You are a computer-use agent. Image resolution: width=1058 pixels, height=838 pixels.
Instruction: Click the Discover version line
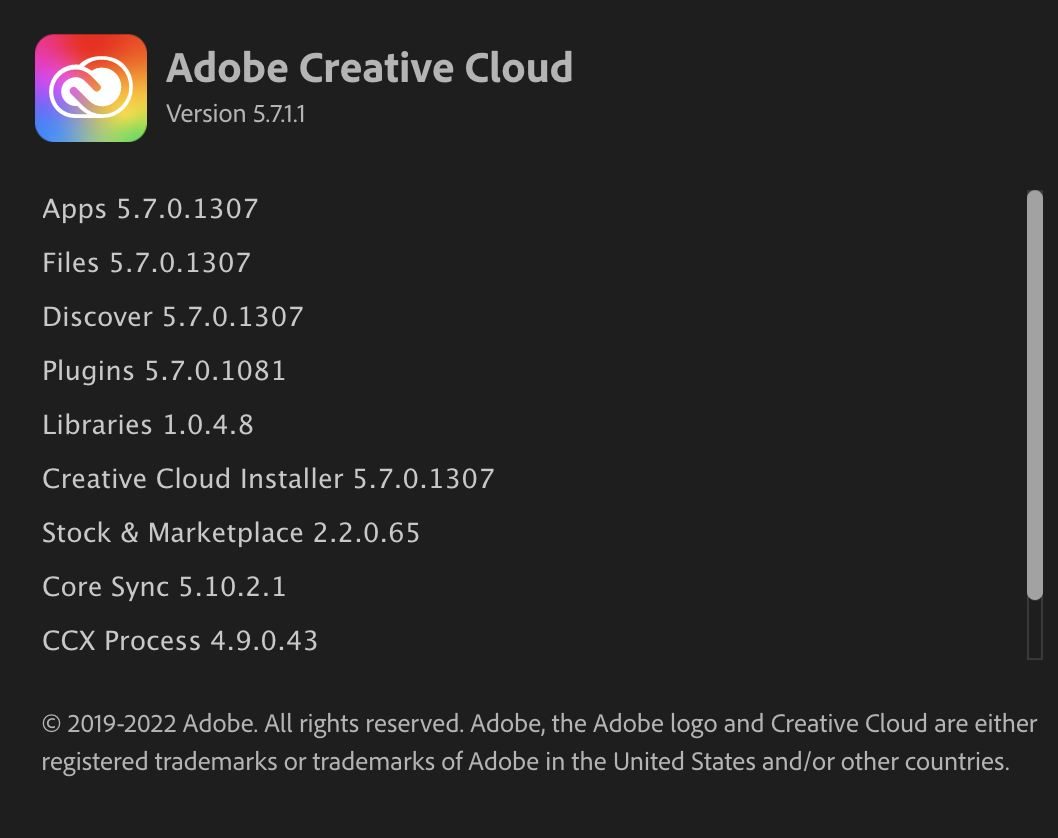(172, 317)
